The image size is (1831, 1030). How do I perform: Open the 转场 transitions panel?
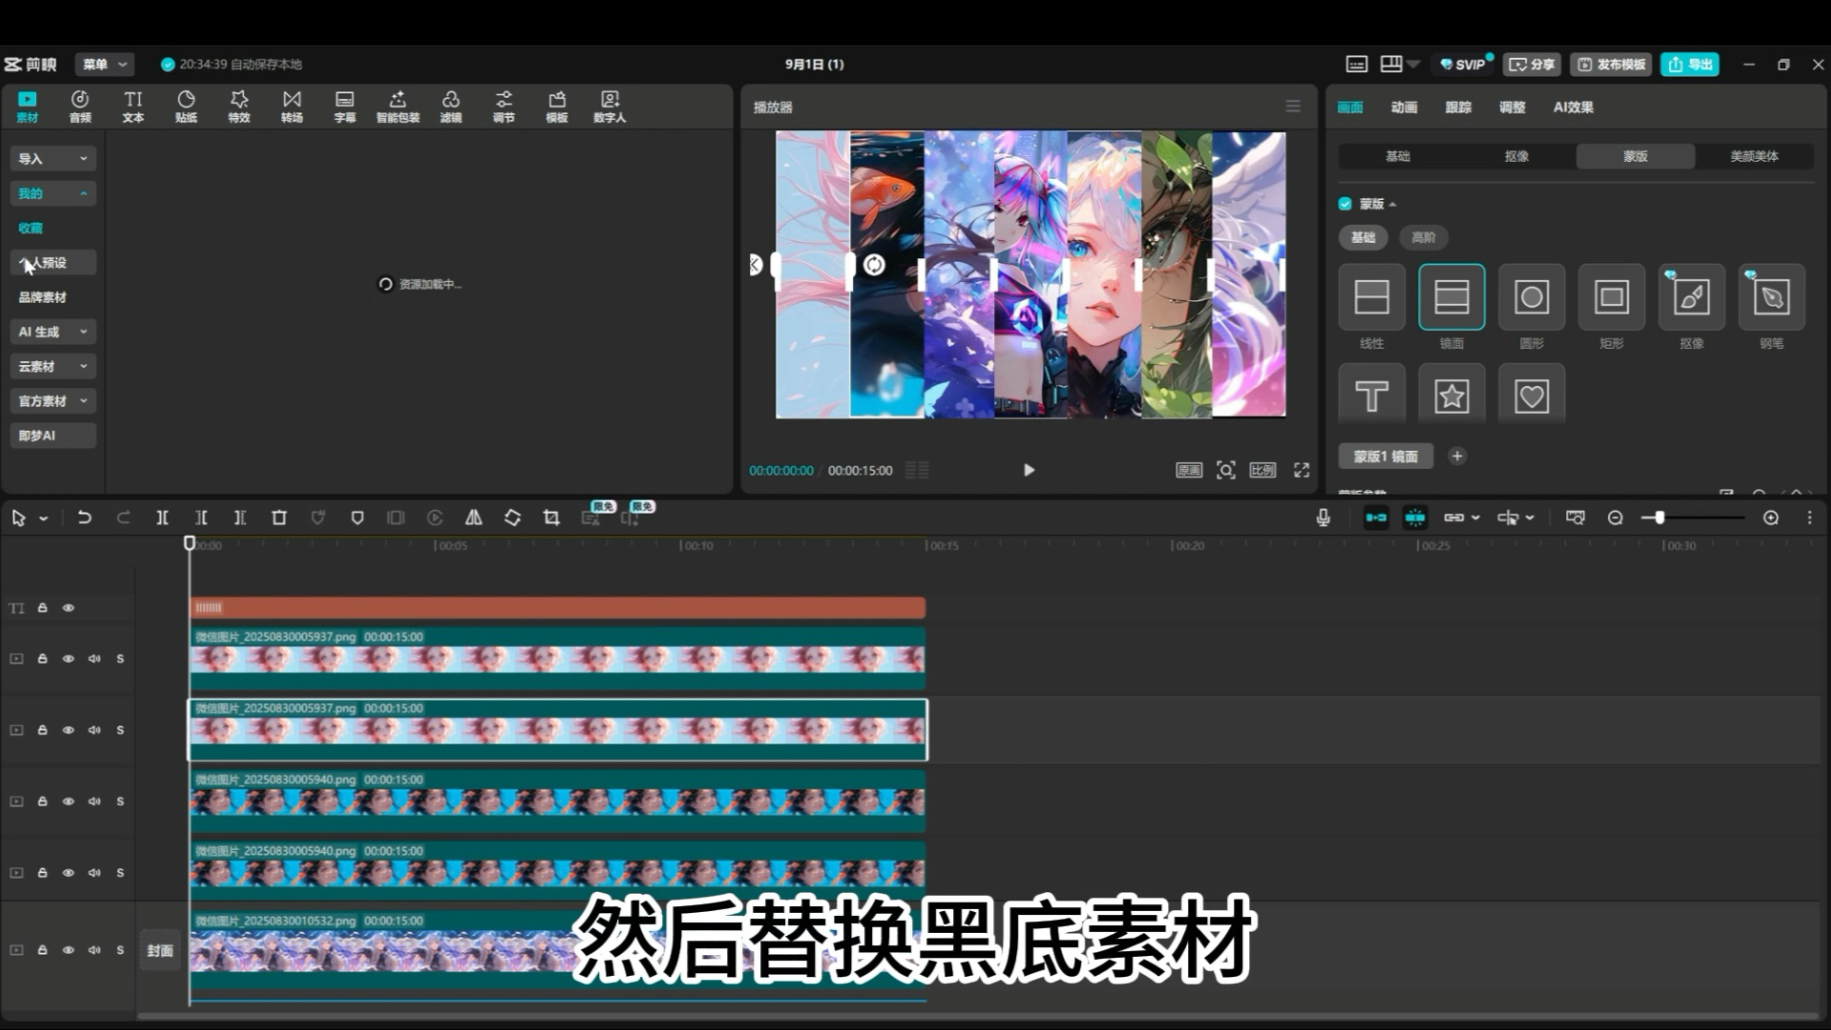(x=292, y=106)
